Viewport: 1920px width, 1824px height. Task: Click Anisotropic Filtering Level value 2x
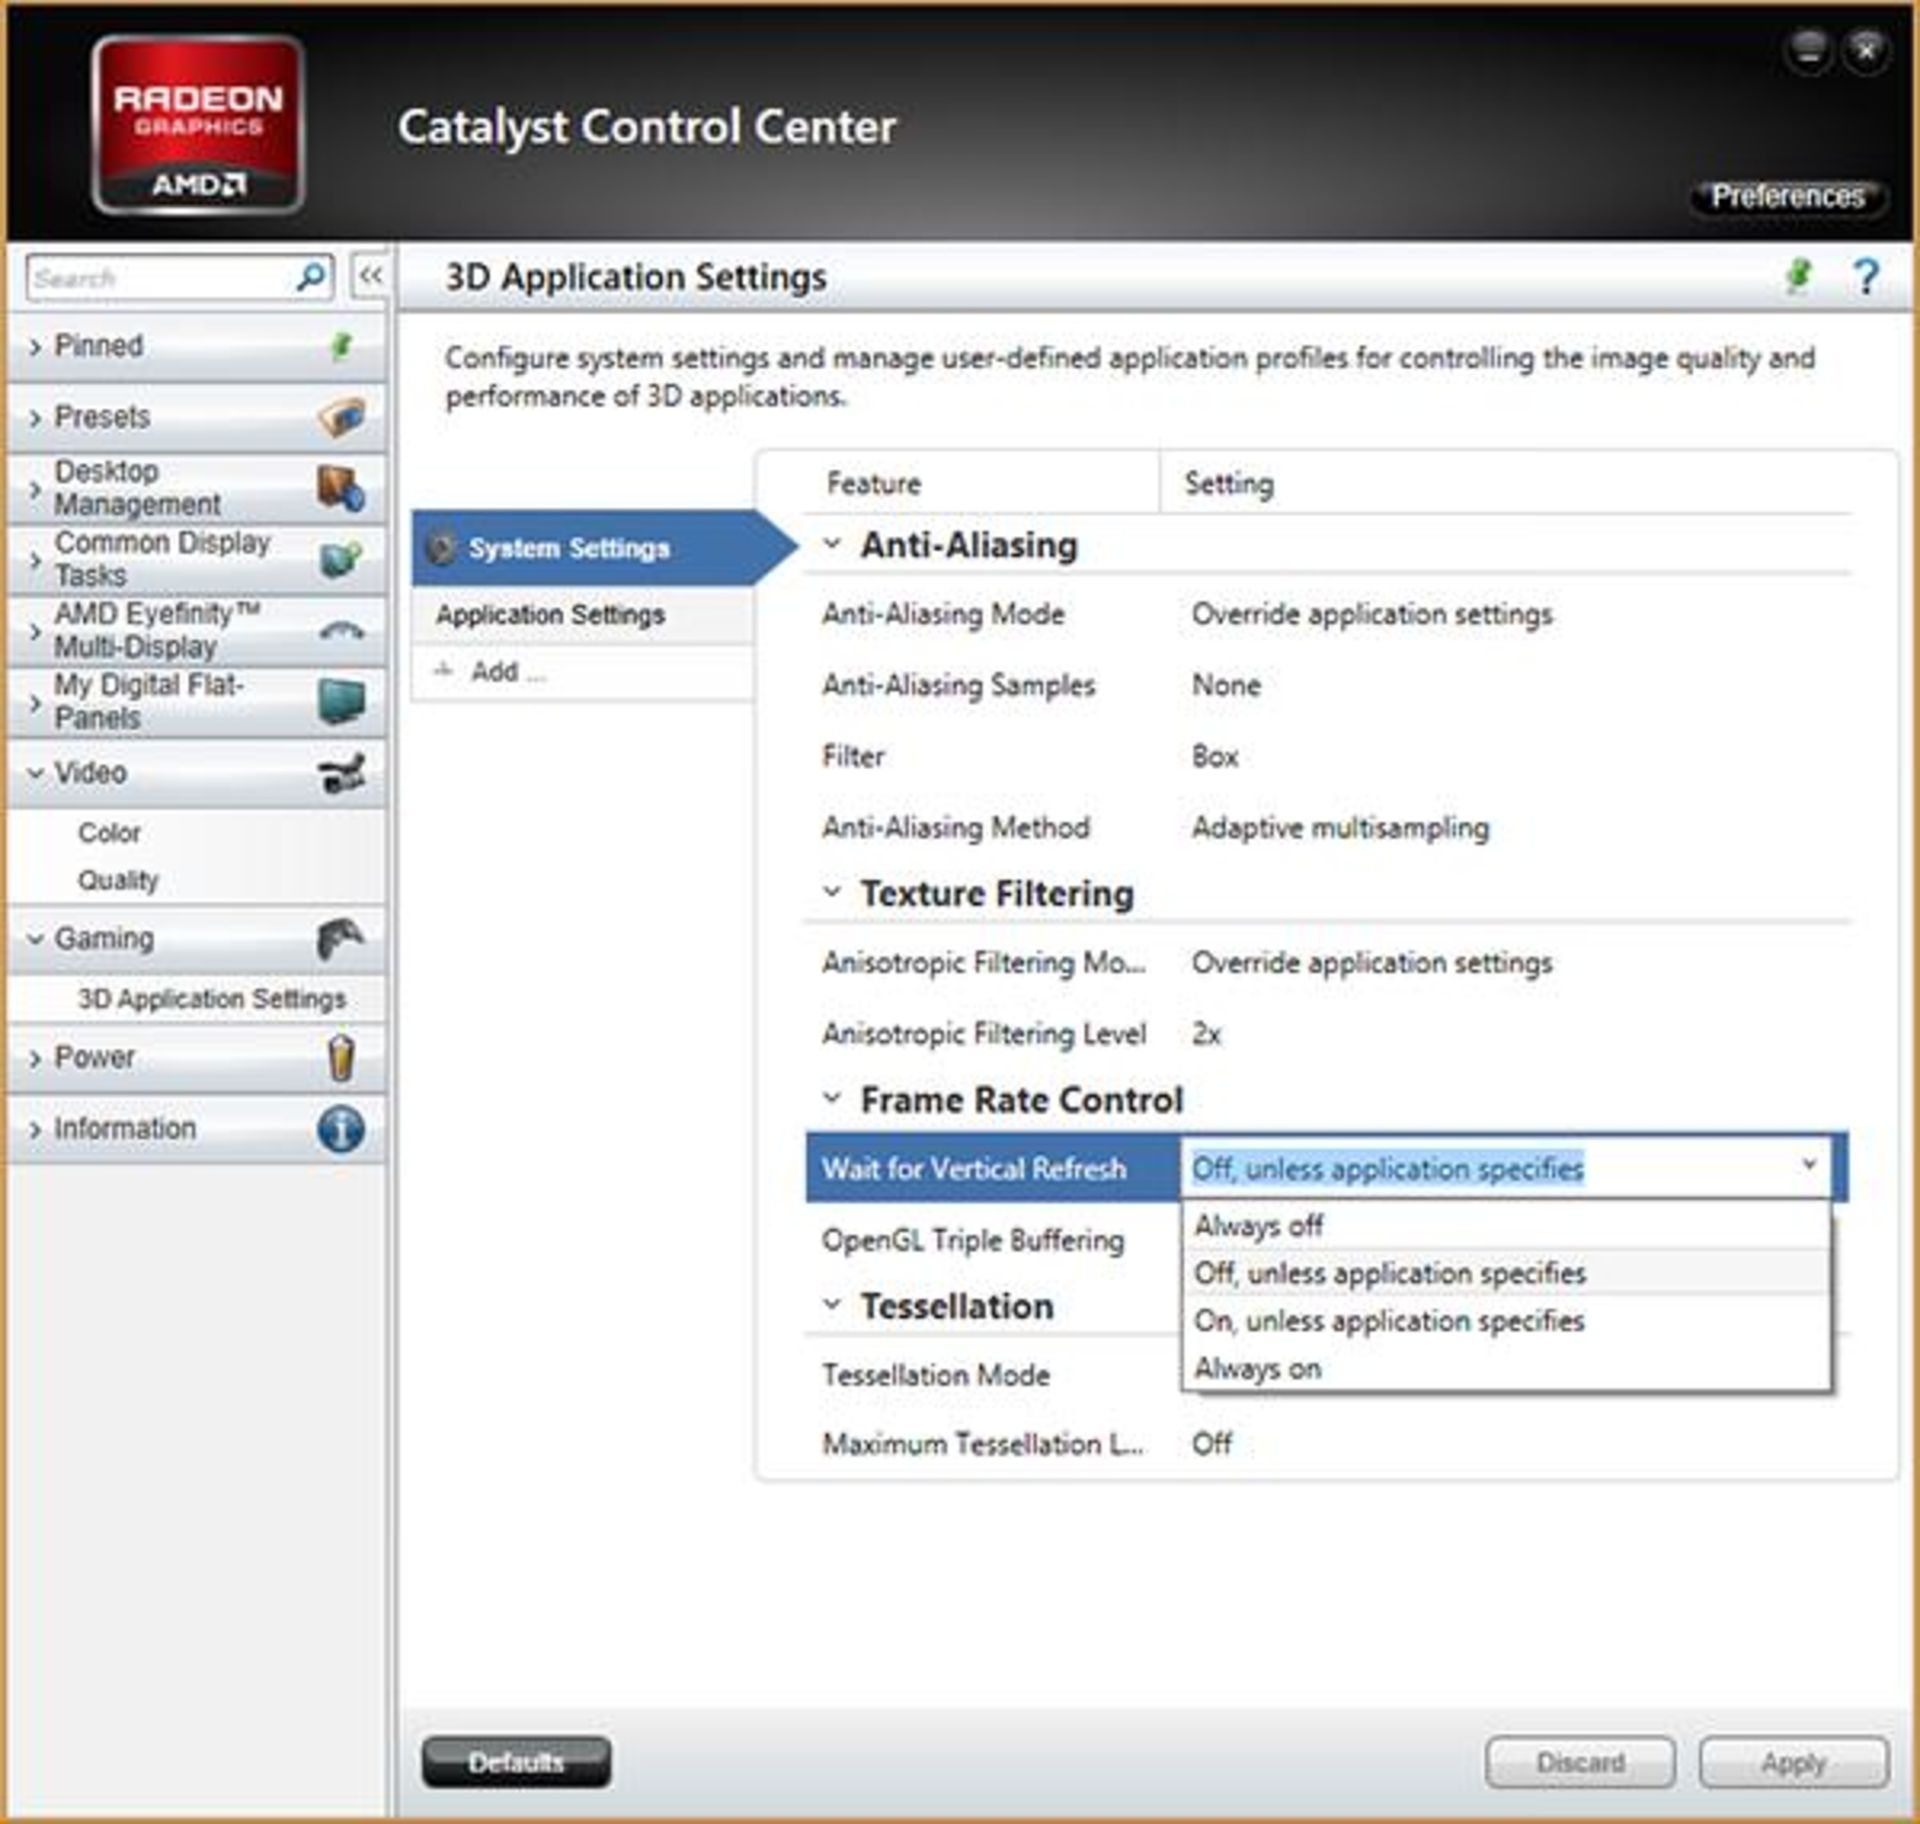click(1206, 1034)
